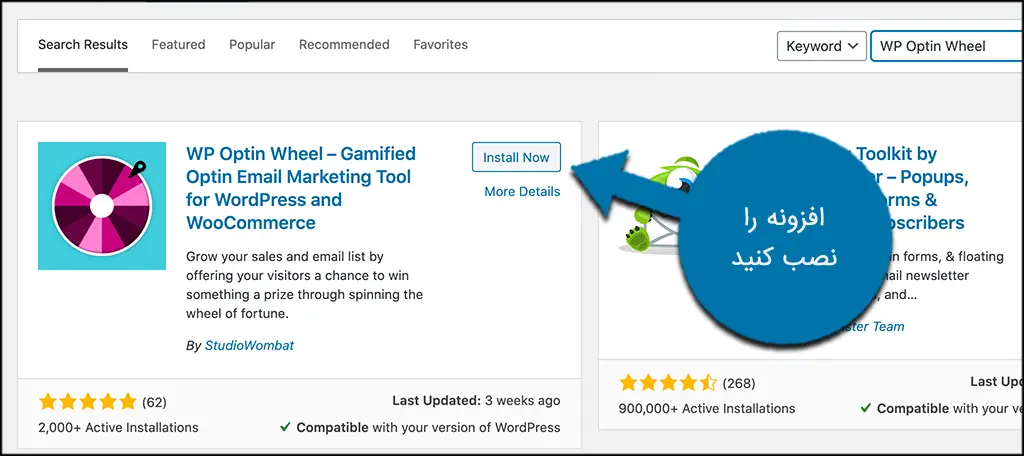Click the green mascot plugin icon
The height and width of the screenshot is (456, 1024).
[653, 204]
